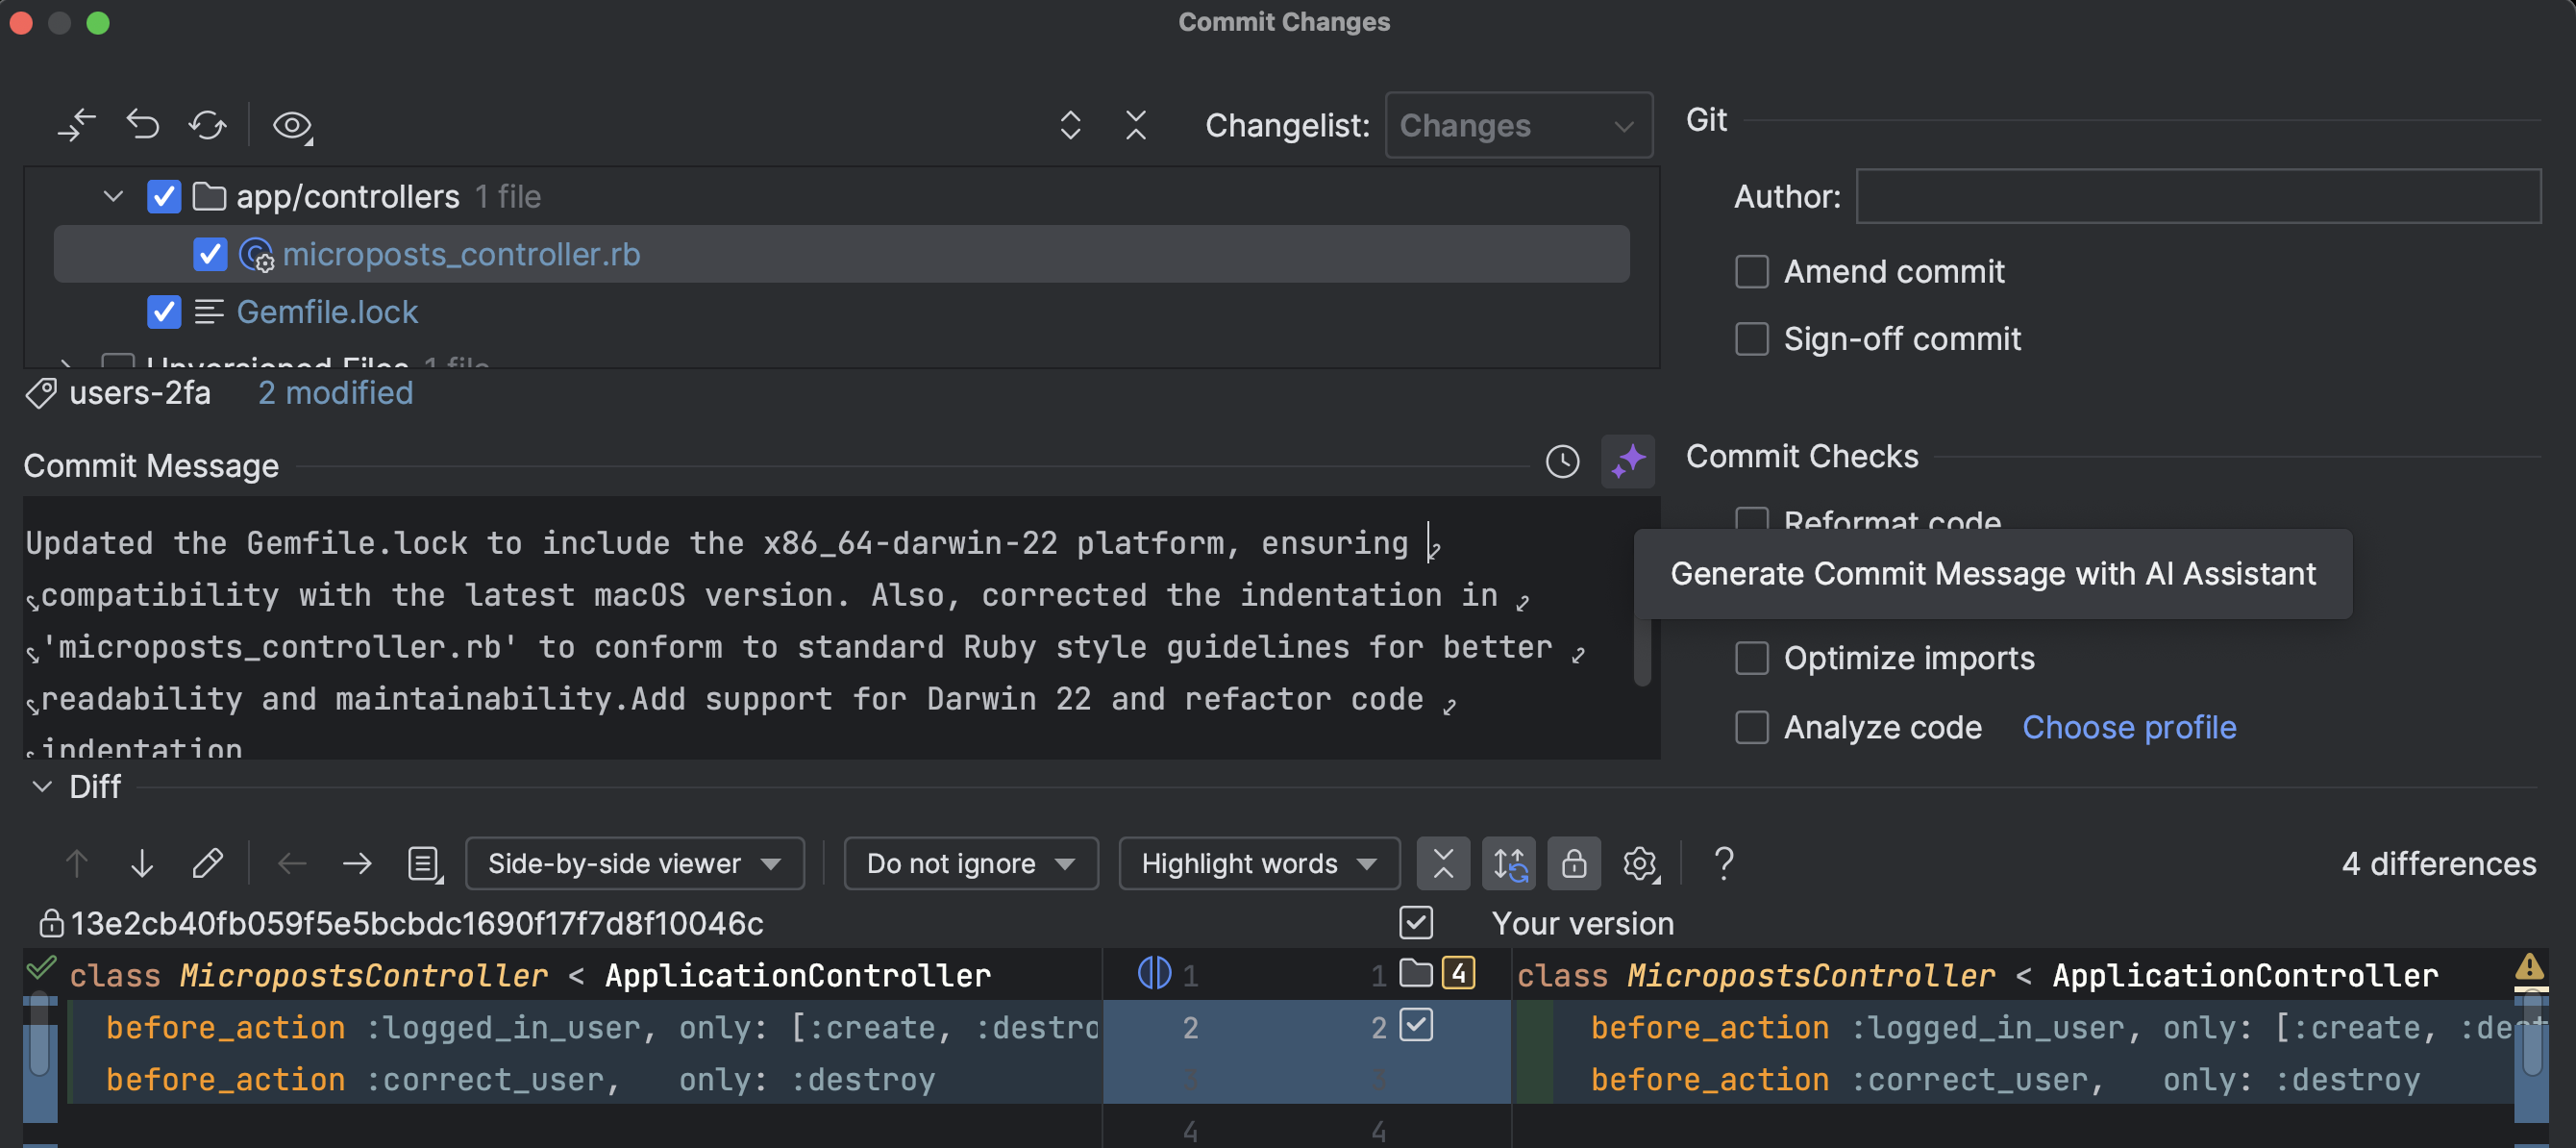Uncheck Gemfile.lock file checkbox
The width and height of the screenshot is (2576, 1148).
[164, 312]
